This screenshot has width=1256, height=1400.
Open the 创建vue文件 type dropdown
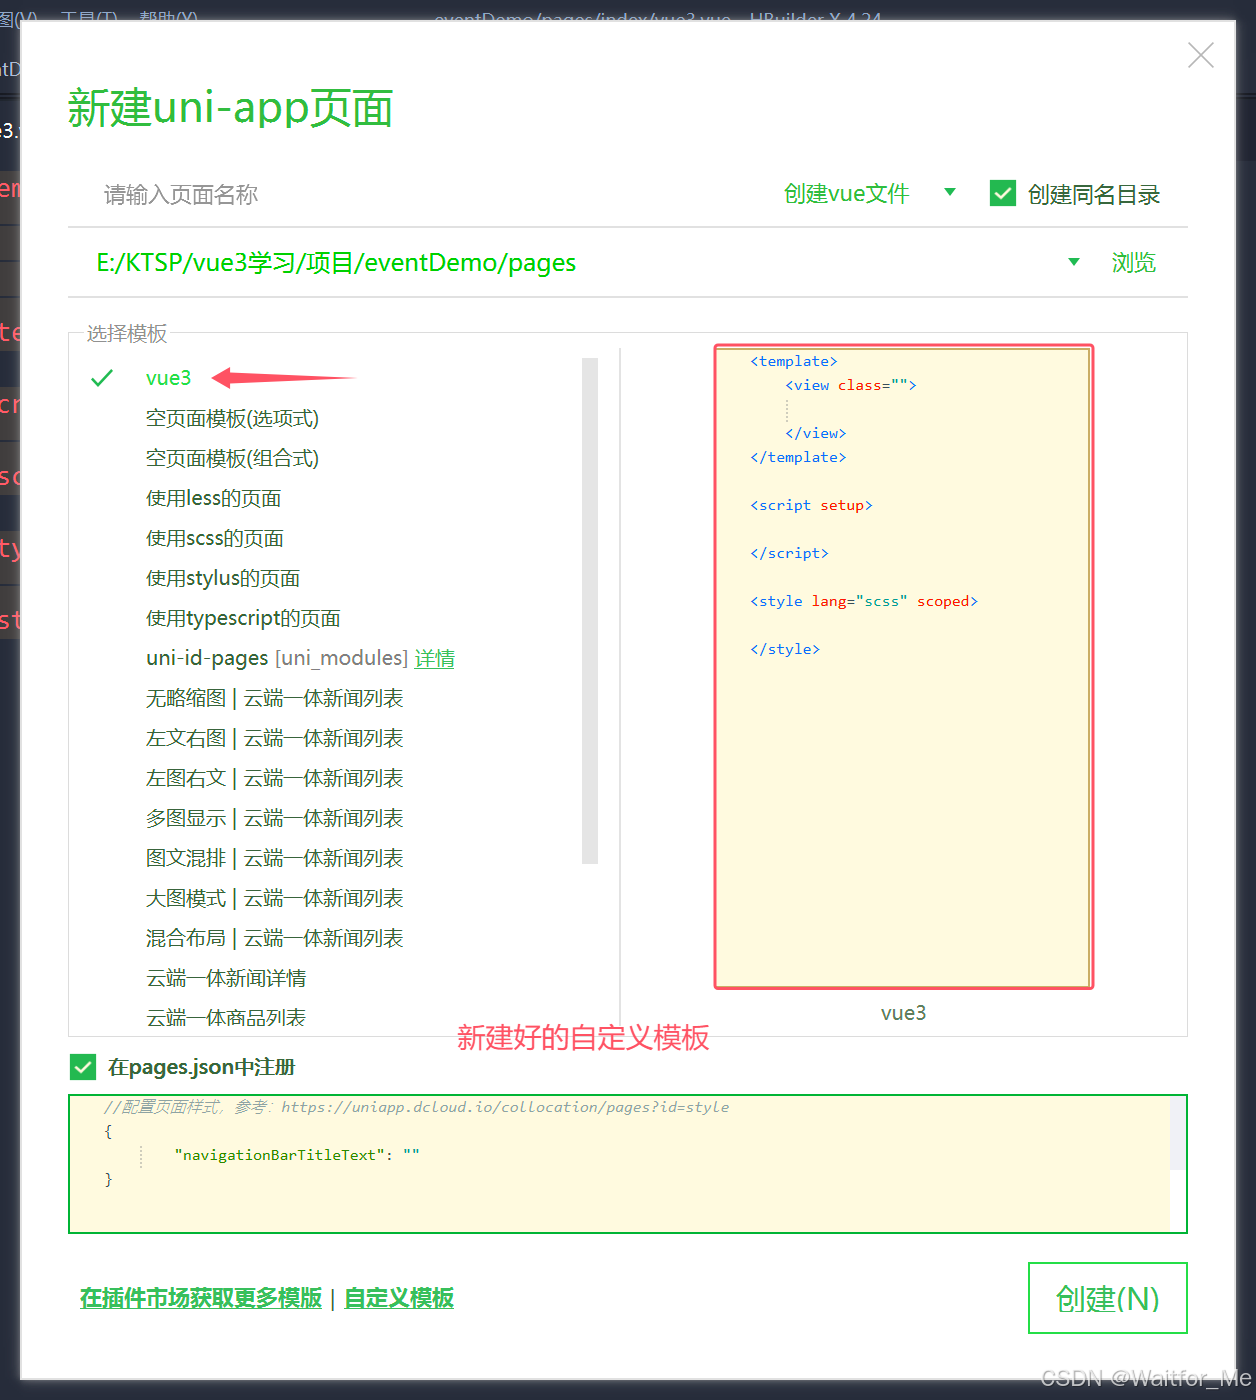click(869, 193)
